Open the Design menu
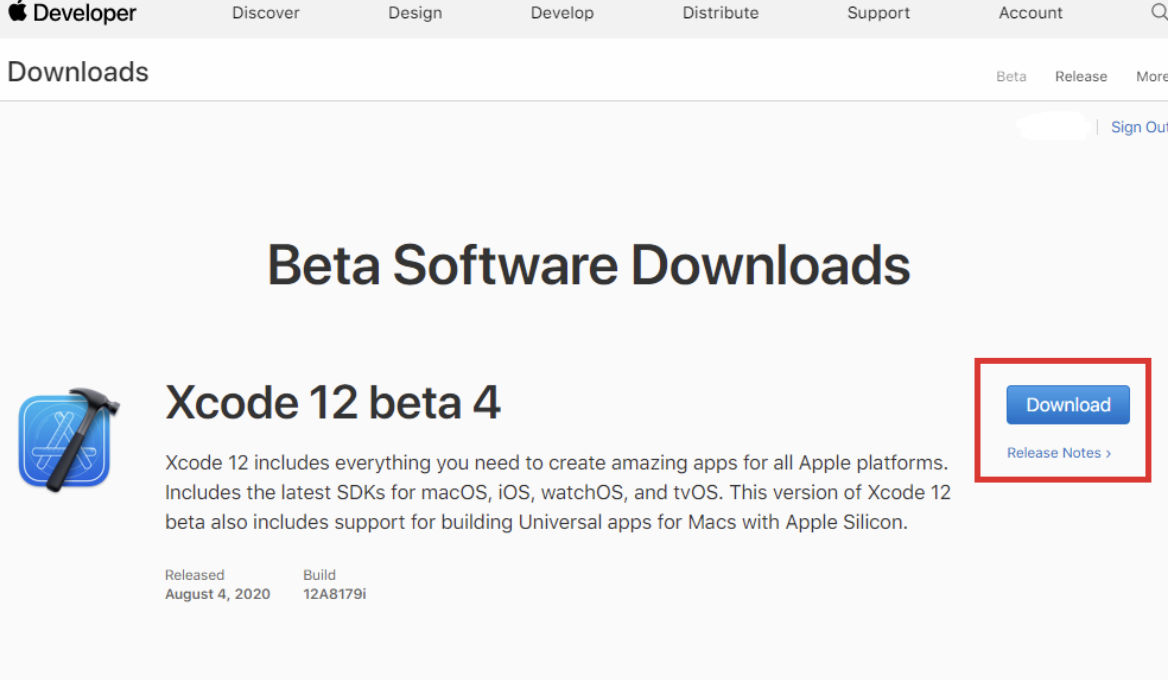 (x=415, y=13)
